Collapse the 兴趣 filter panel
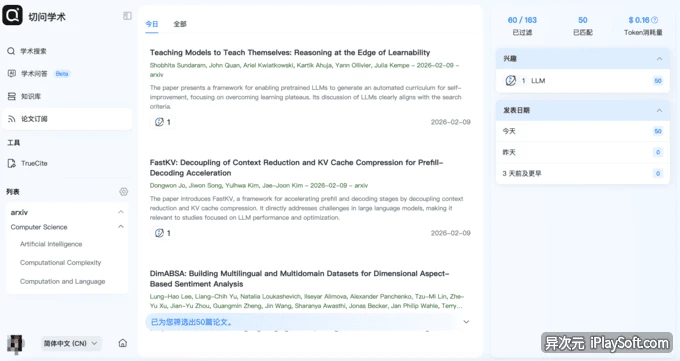Image resolution: width=680 pixels, height=361 pixels. [x=659, y=59]
